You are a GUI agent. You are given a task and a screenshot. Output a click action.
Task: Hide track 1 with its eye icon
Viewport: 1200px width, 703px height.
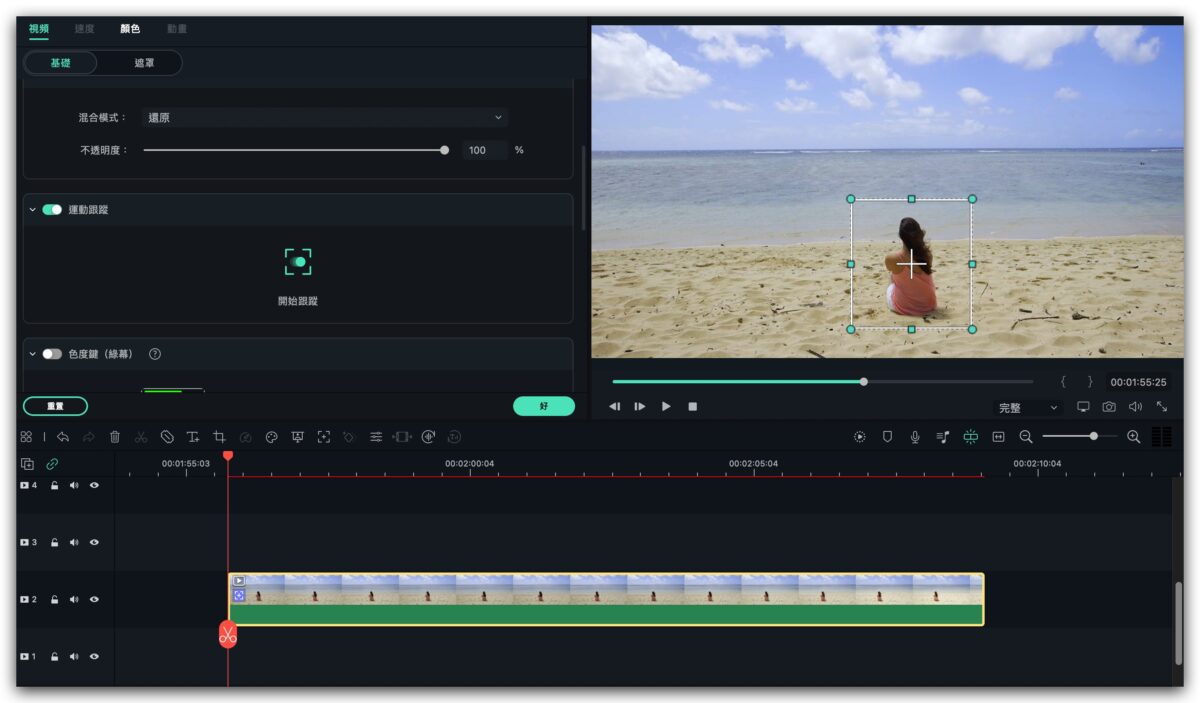(95, 656)
